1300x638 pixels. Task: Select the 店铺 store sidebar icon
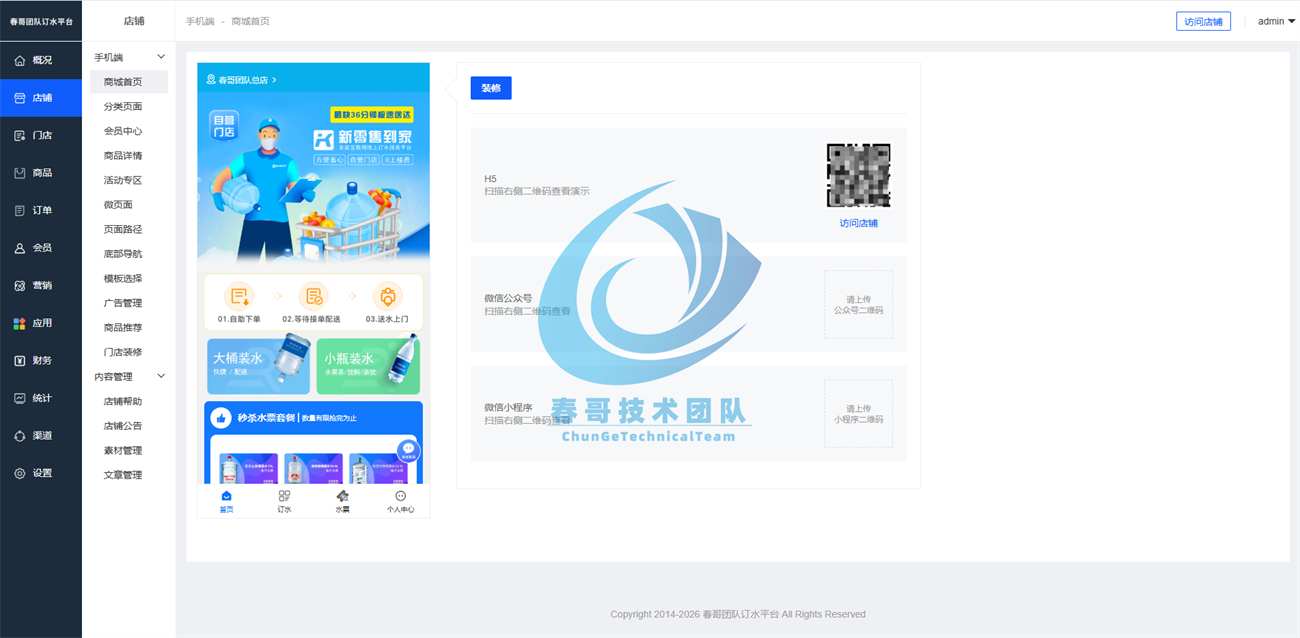pyautogui.click(x=20, y=98)
